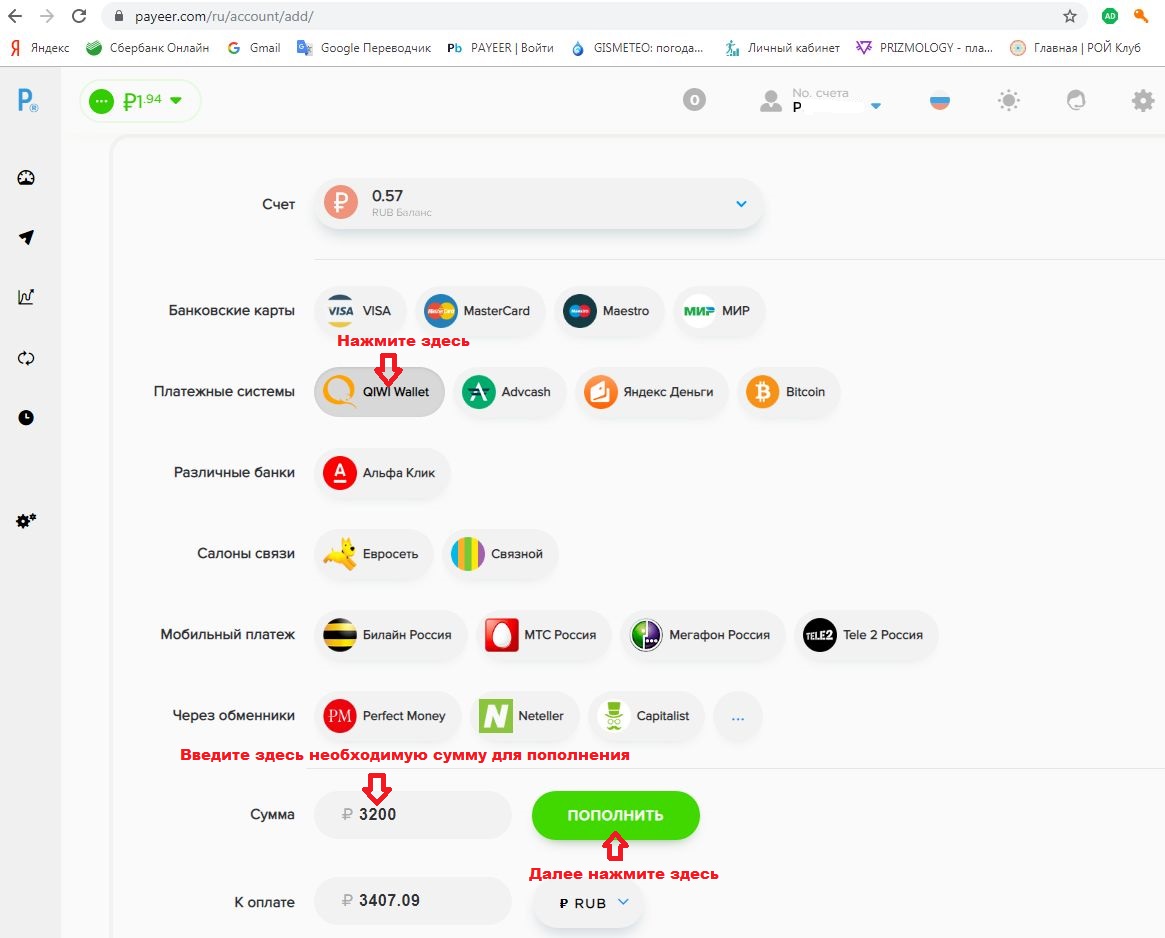Viewport: 1165px width, 938px height.
Task: Open settings via the double-gear sidebar icon
Action: pos(25,520)
